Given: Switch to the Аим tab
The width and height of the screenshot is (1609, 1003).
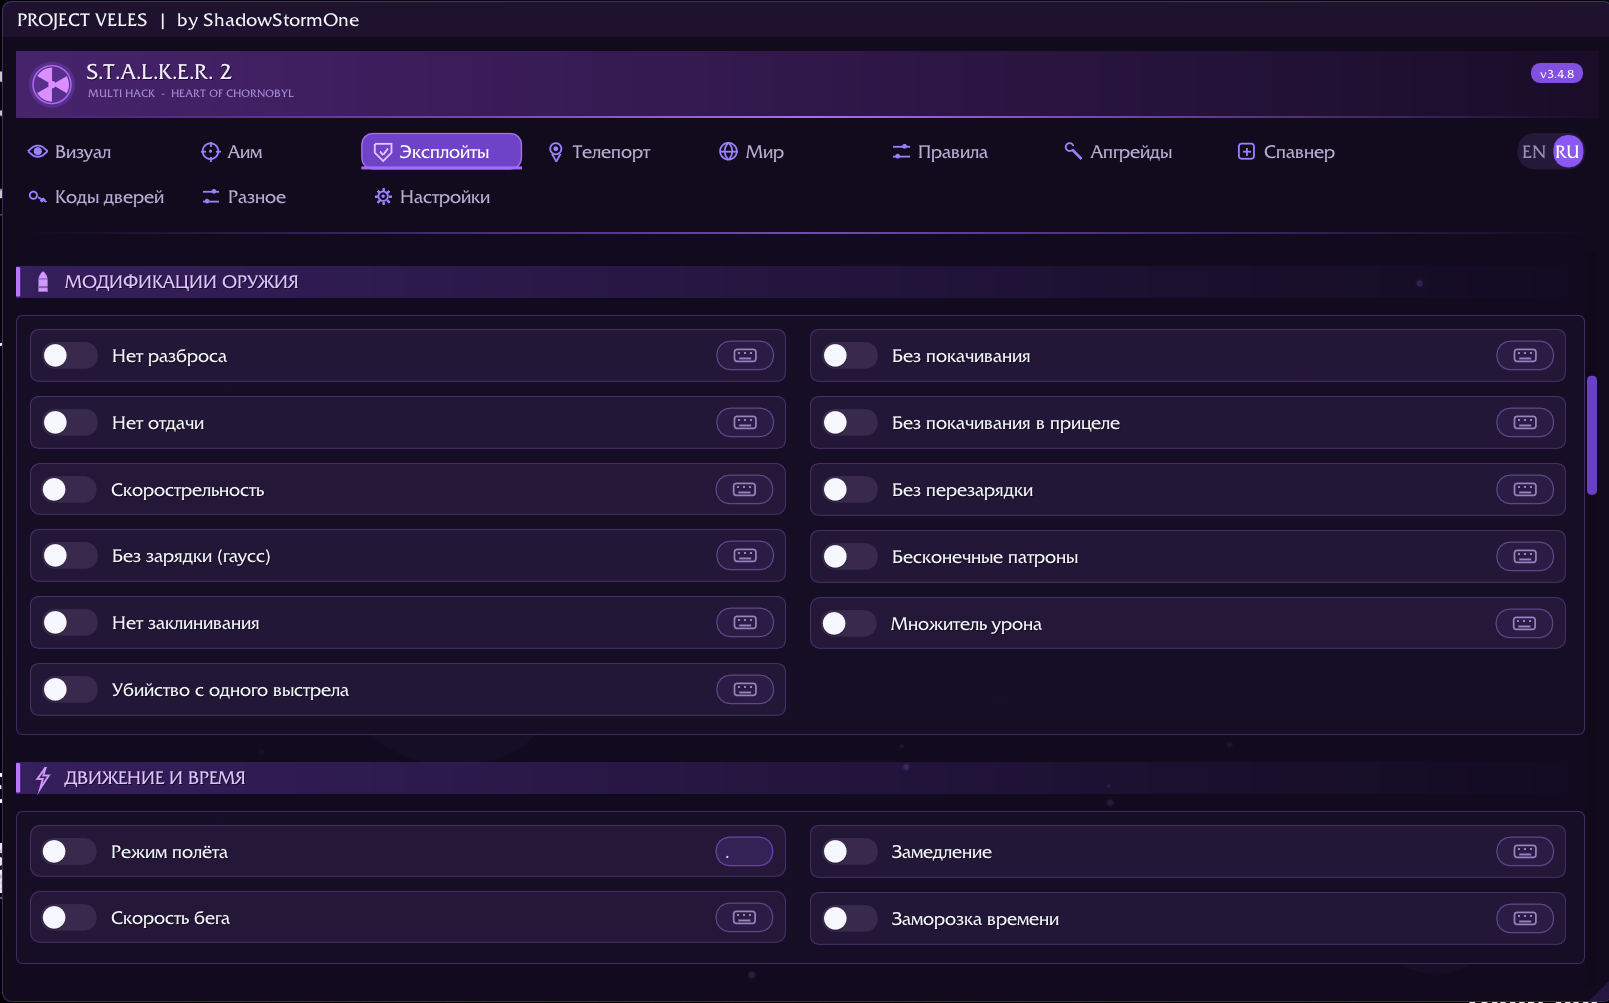Looking at the screenshot, I should pos(232,152).
